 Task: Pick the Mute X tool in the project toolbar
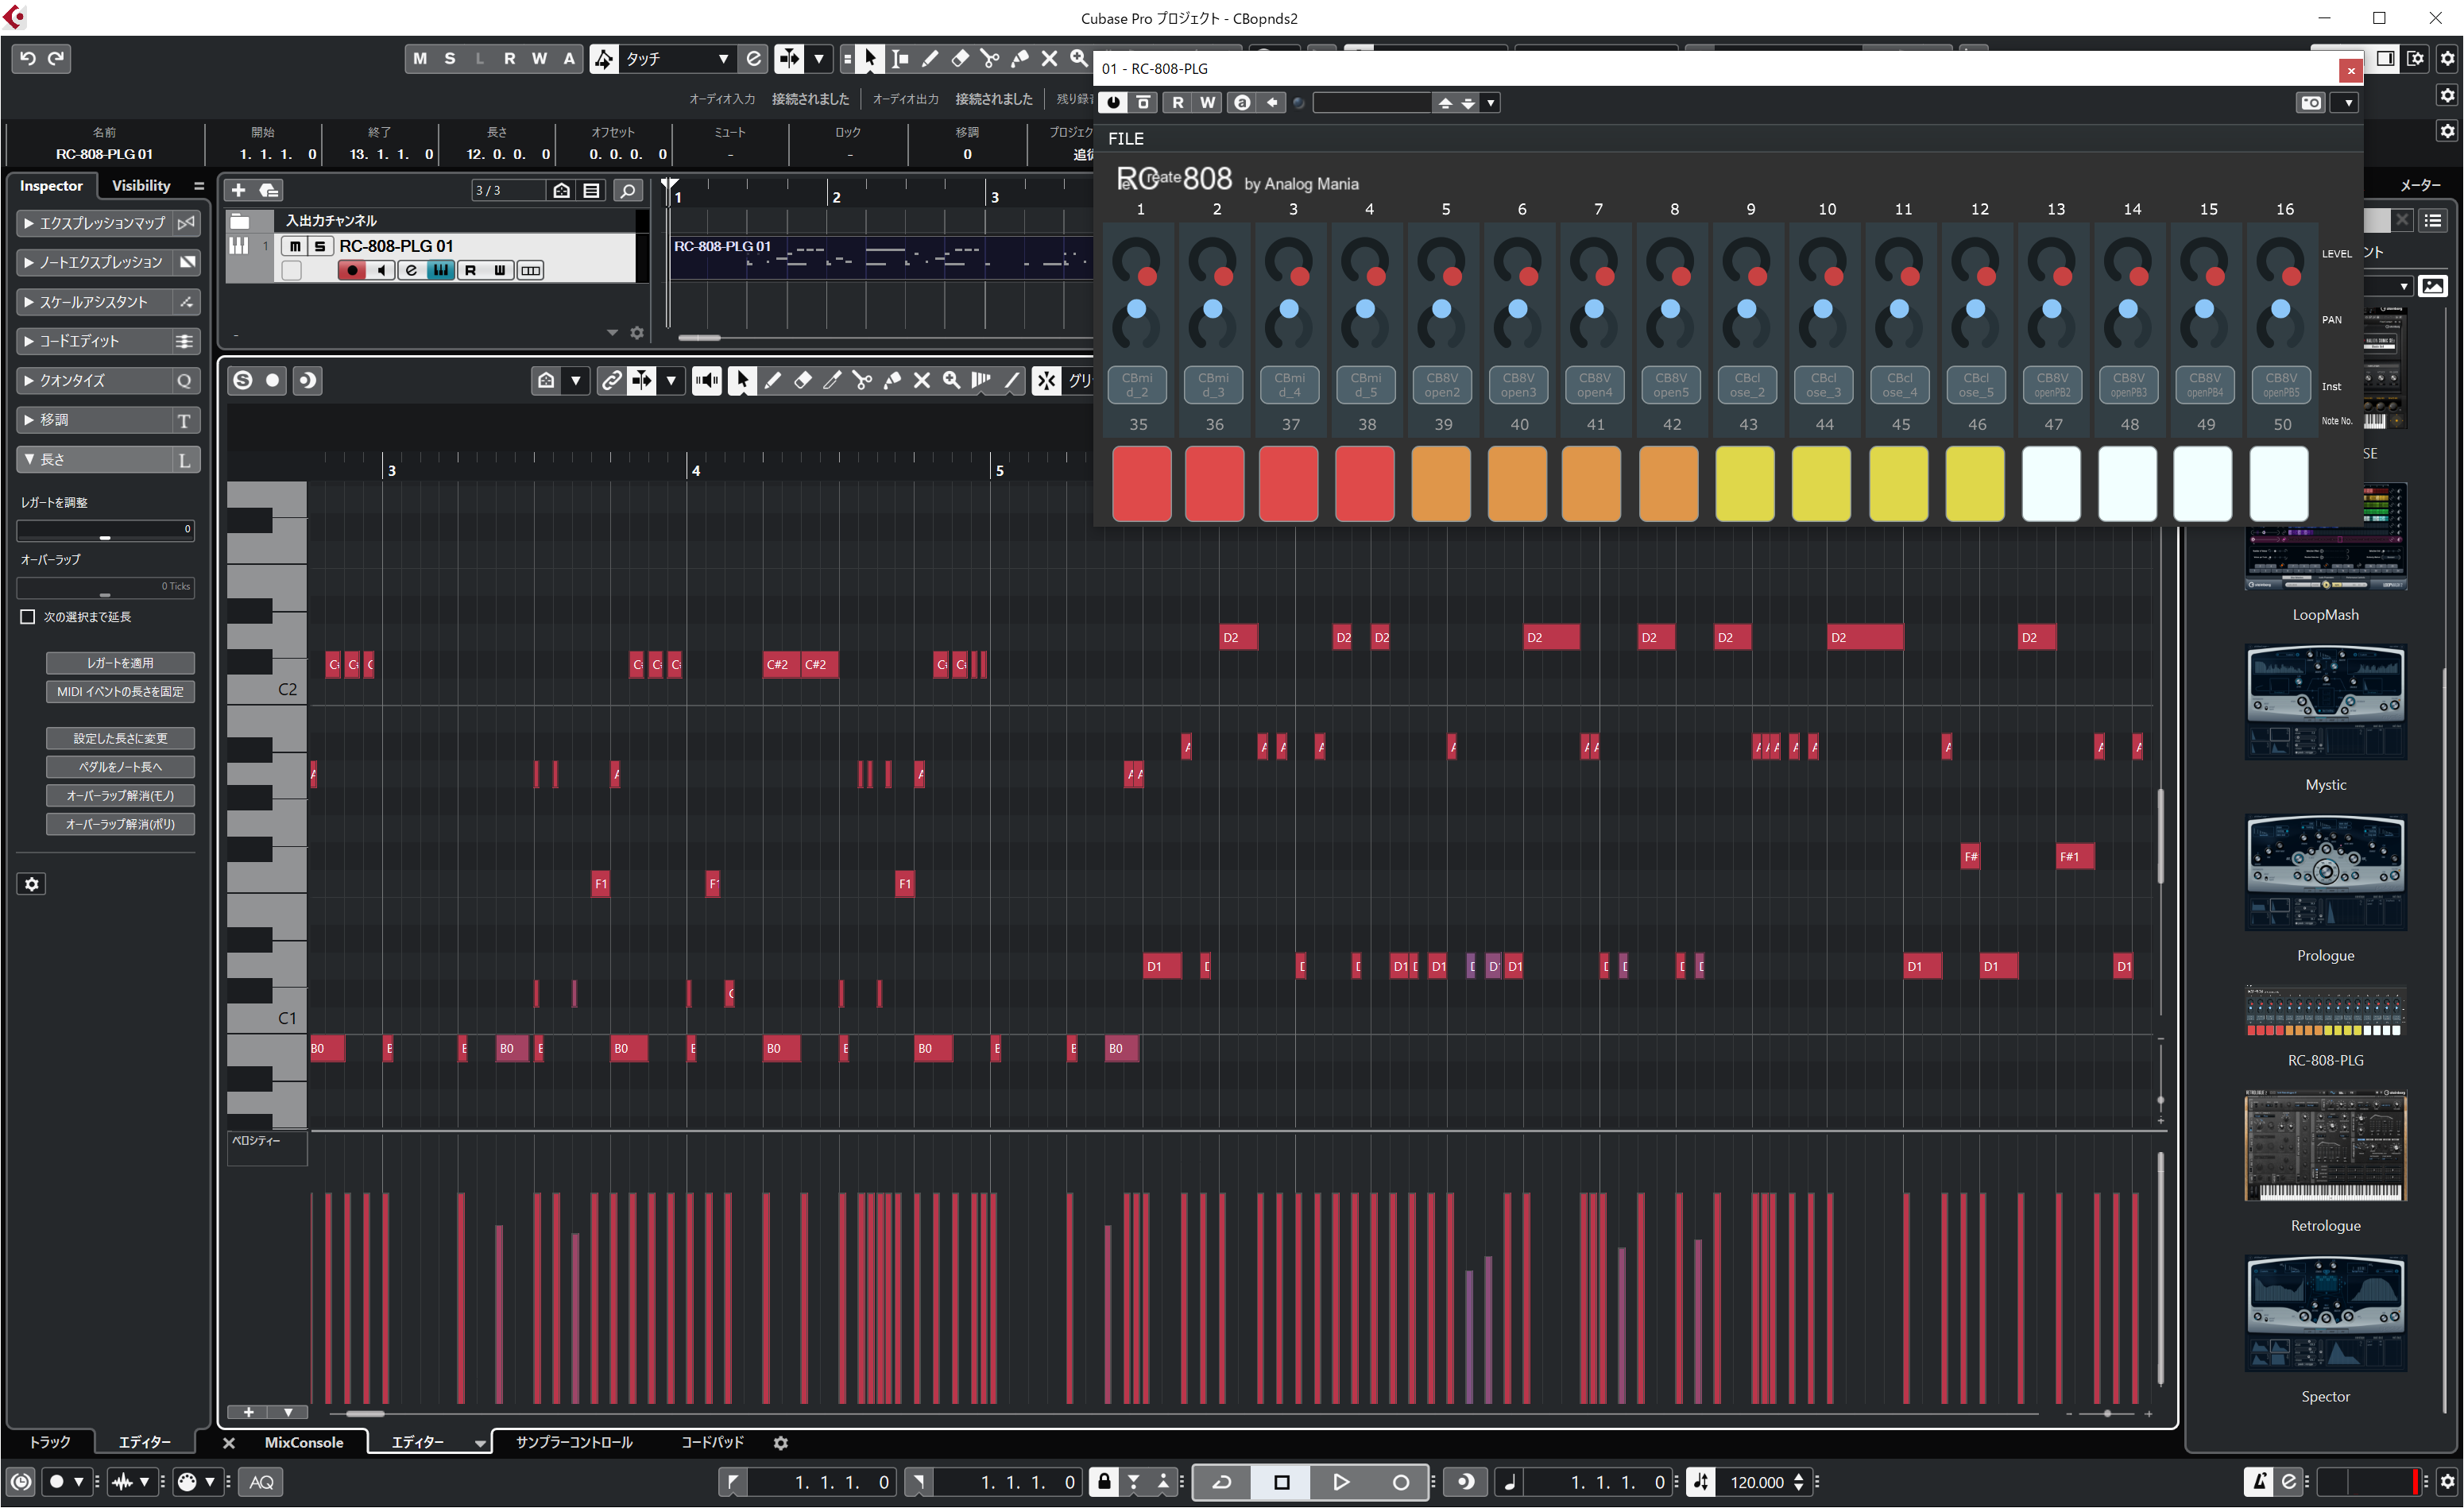click(1049, 58)
